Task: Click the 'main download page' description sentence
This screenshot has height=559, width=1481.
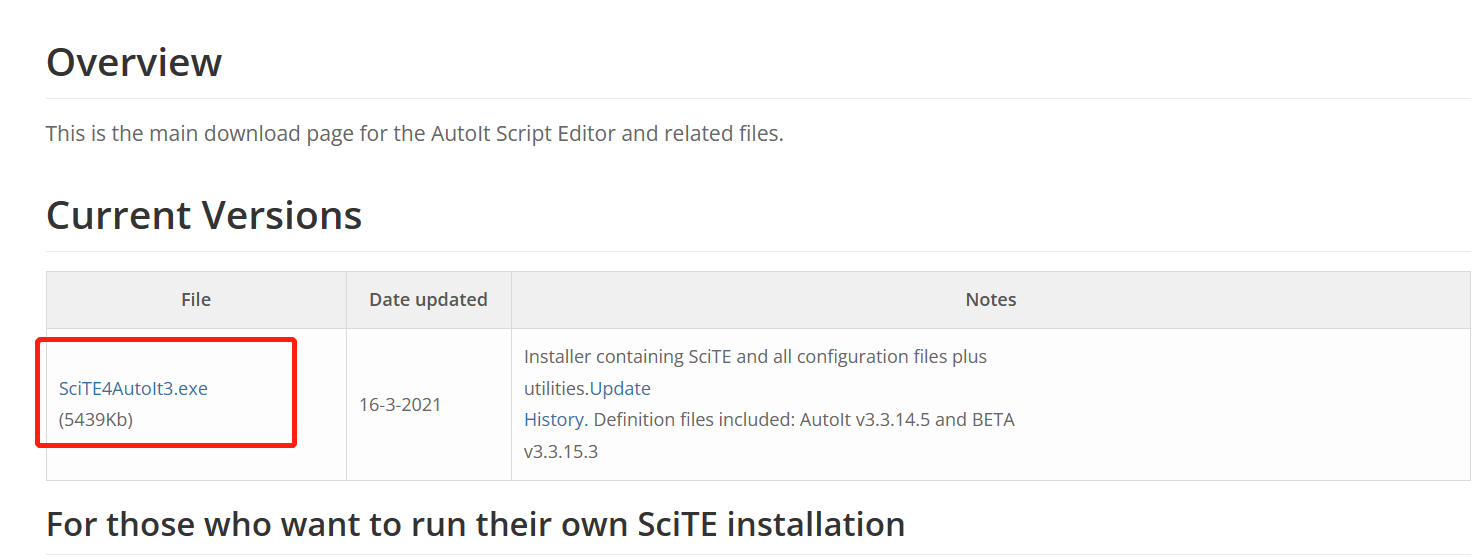Action: 414,133
